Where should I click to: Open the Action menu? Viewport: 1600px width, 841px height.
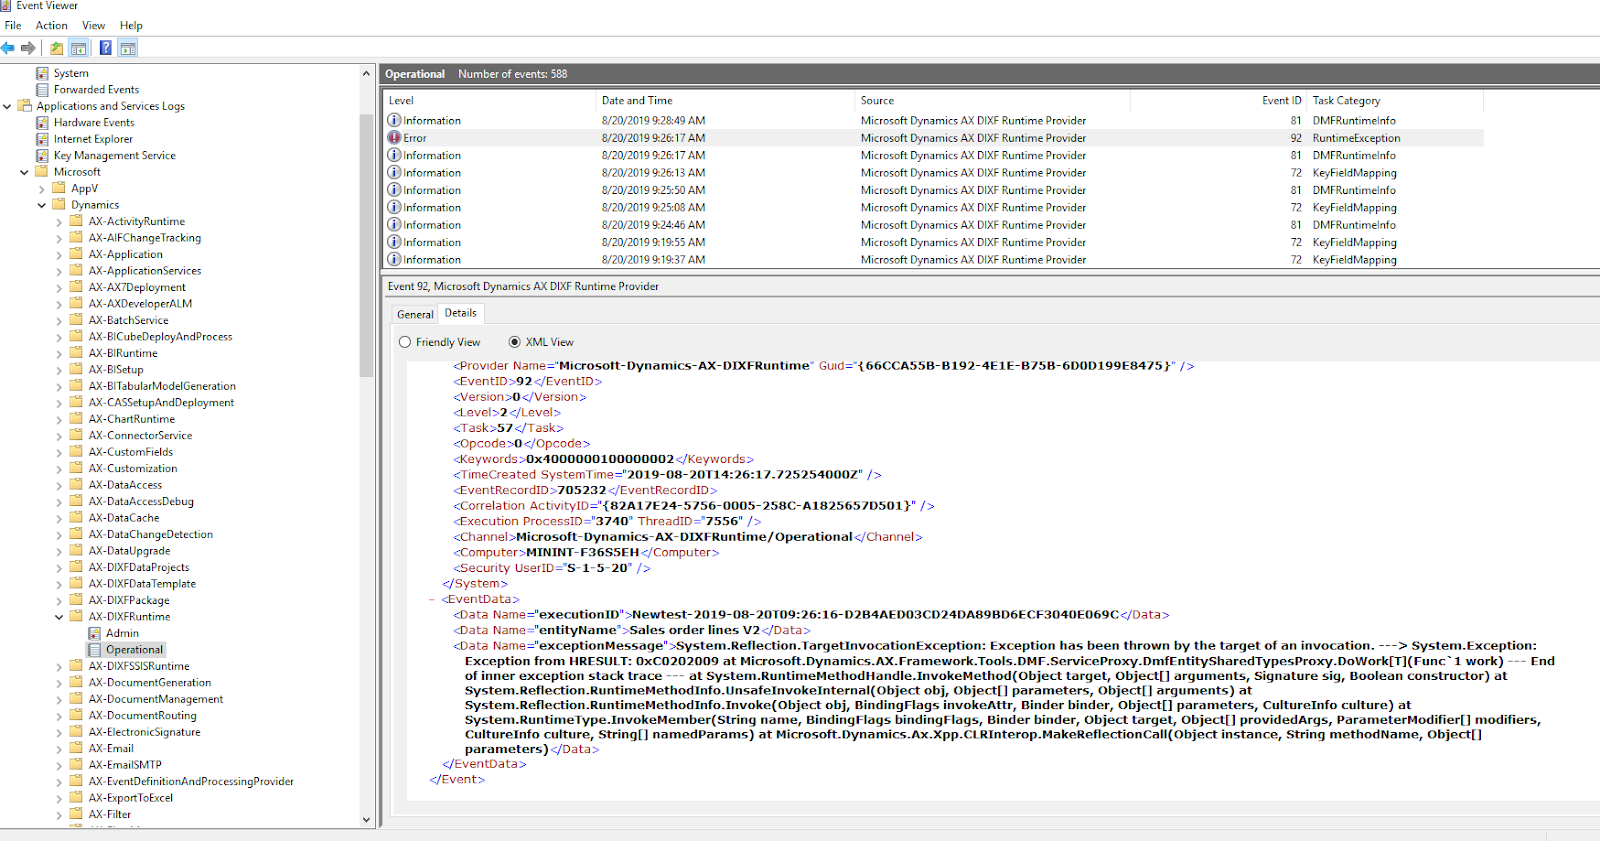[52, 26]
